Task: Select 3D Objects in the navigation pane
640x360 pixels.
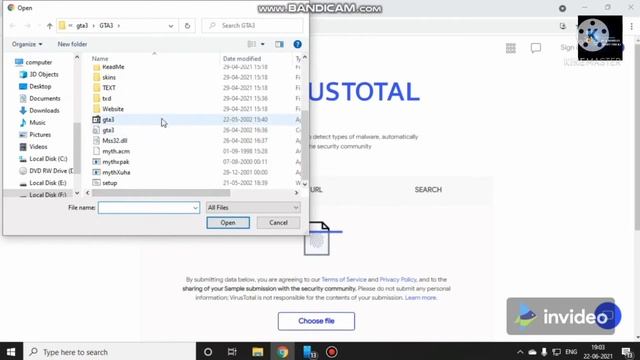Action: click(x=39, y=74)
